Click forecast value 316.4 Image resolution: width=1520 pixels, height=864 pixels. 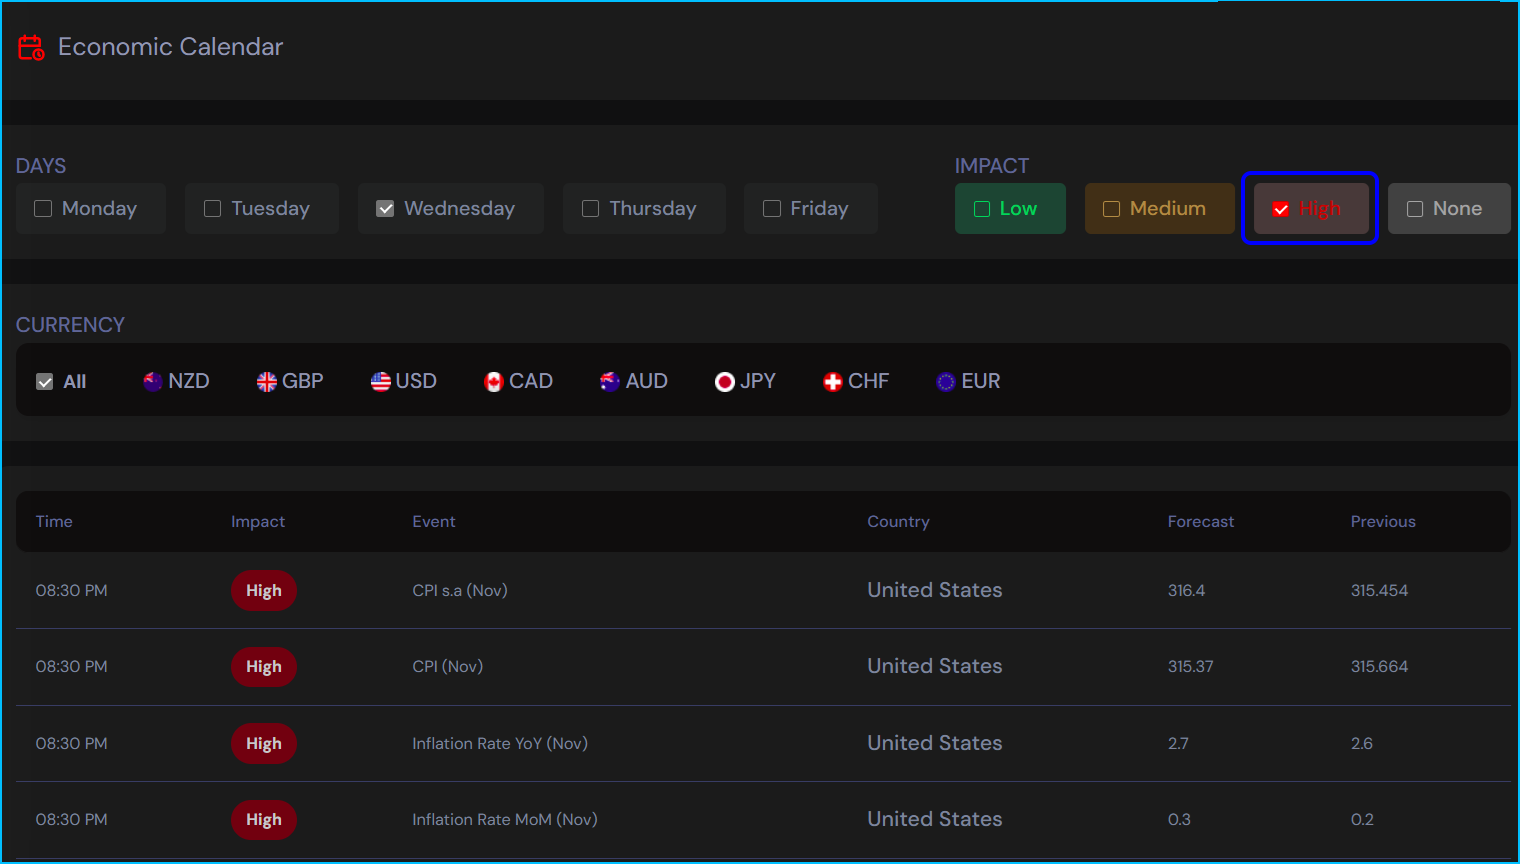(x=1186, y=591)
